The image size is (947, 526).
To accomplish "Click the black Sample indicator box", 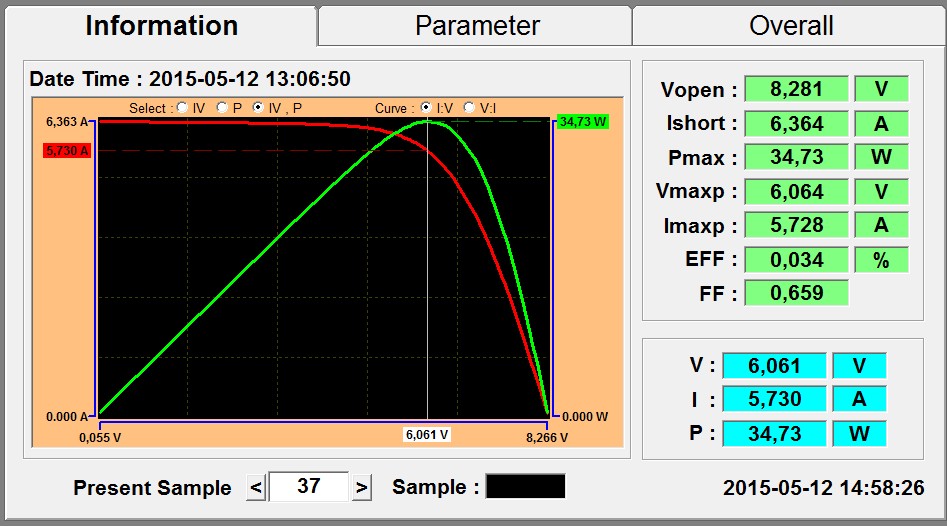I will click(525, 486).
